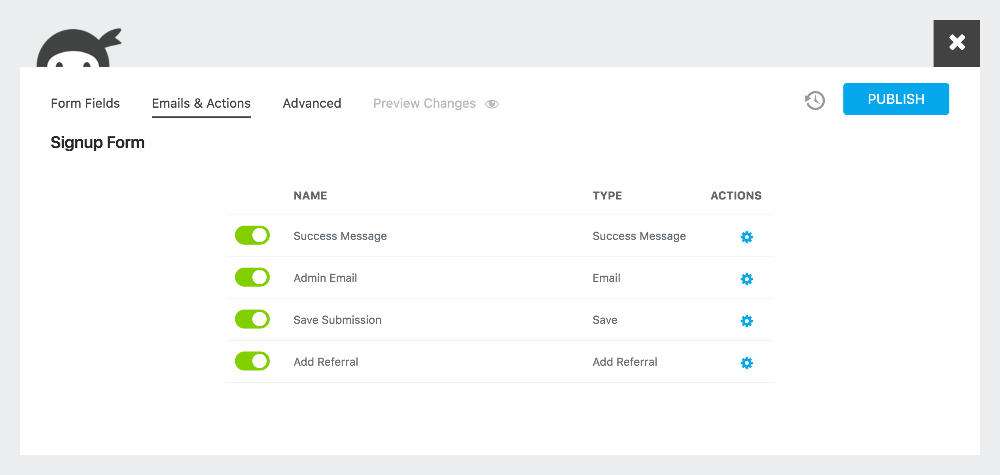The width and height of the screenshot is (1000, 475).
Task: Disable the Add Referral action toggle
Action: [x=253, y=362]
